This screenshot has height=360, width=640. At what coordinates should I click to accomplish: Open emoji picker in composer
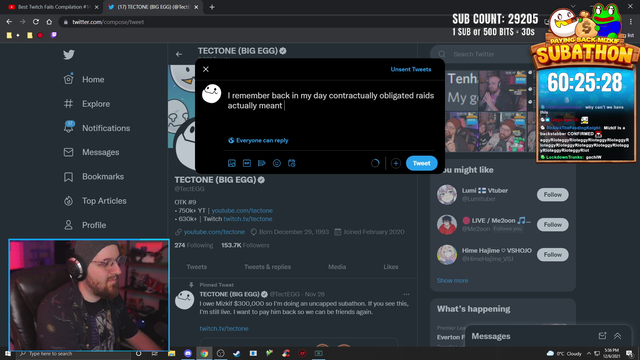click(x=277, y=163)
